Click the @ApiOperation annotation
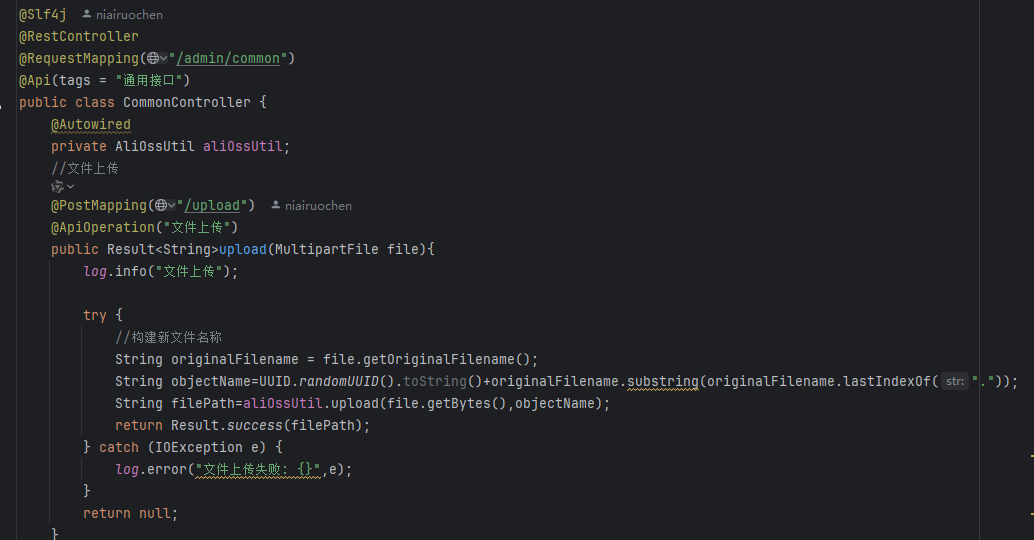This screenshot has width=1034, height=540. coord(103,227)
